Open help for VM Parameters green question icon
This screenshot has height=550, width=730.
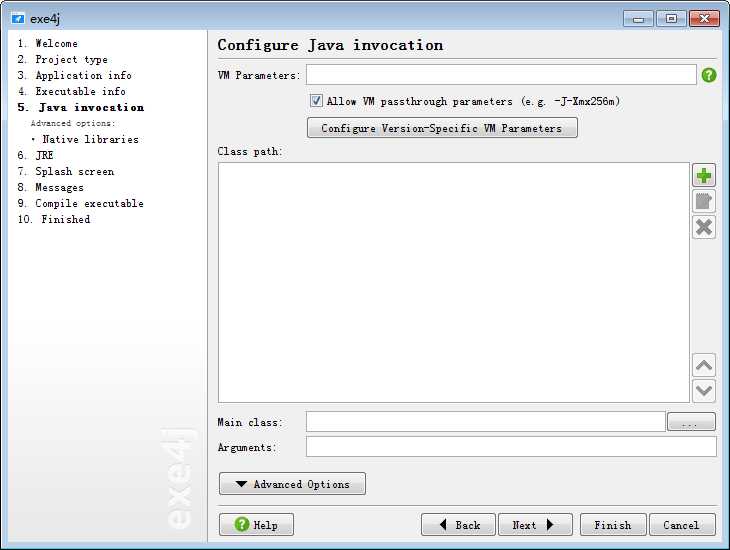709,75
